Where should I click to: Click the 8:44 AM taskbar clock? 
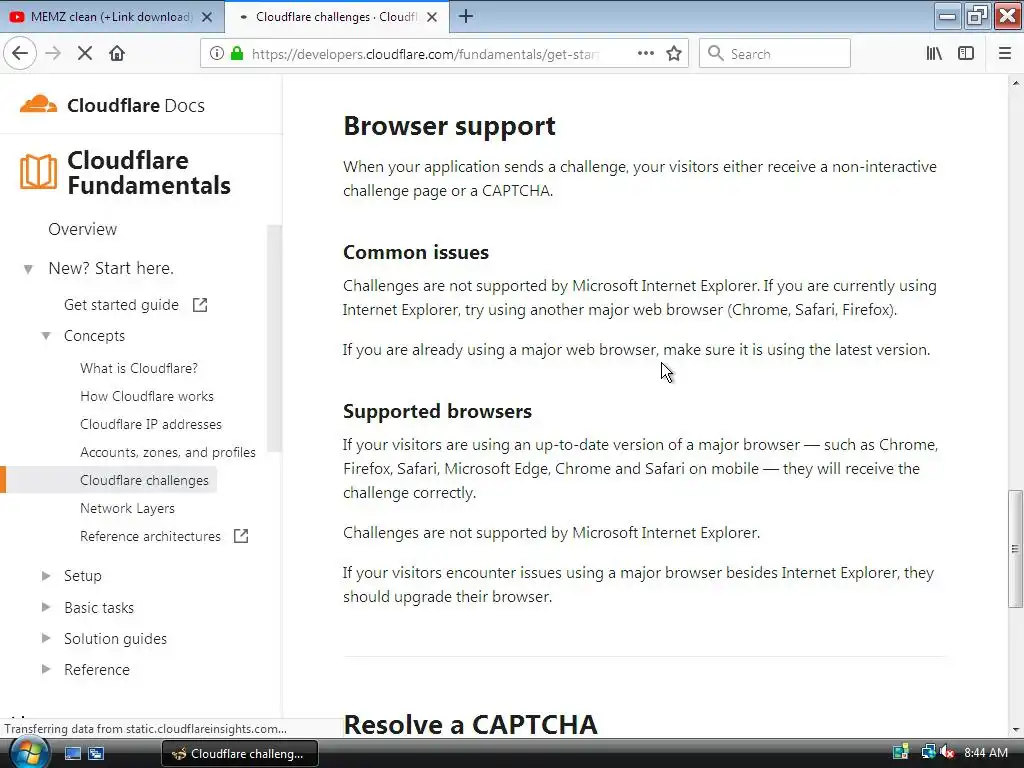[986, 753]
